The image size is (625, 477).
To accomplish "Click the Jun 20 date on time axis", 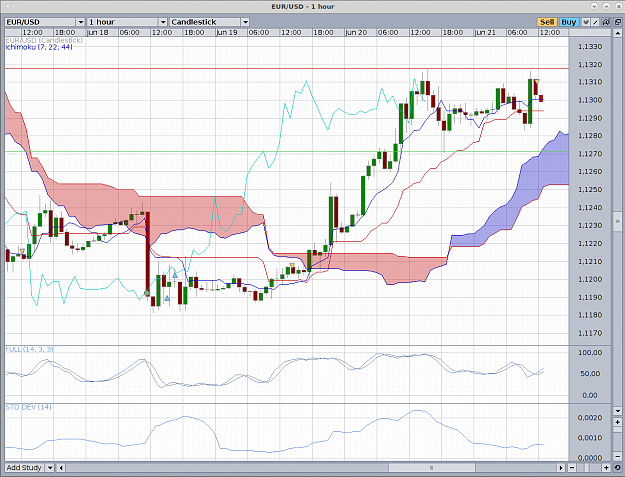I will [x=356, y=32].
